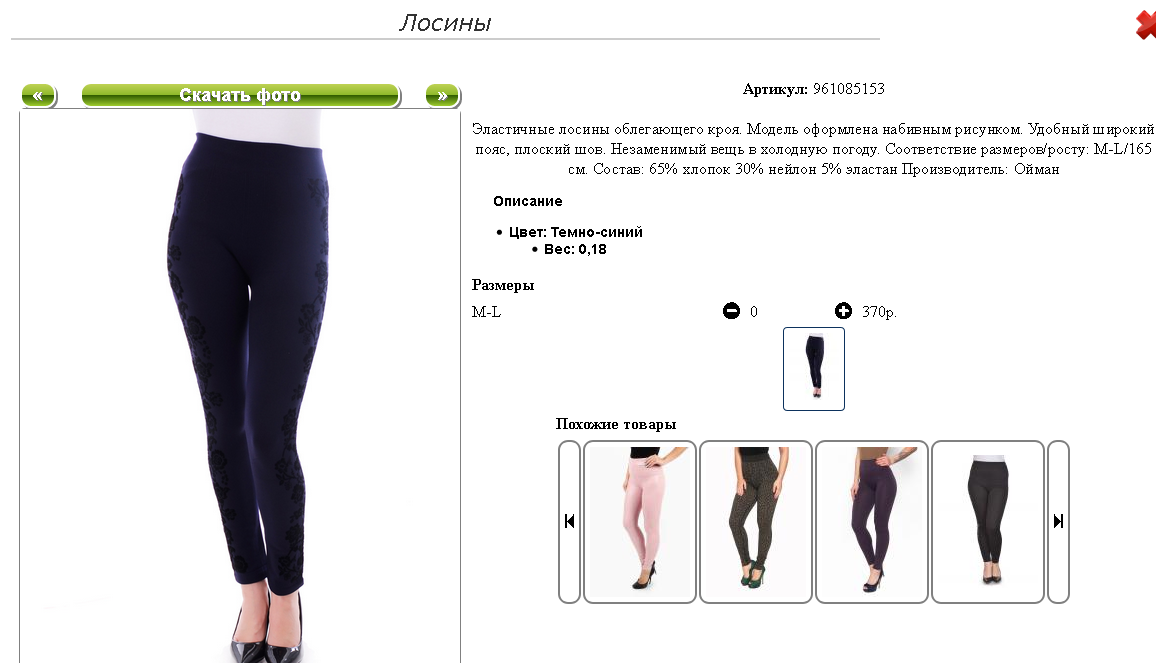
Task: Open the purple leggings similar product
Action: point(871,521)
